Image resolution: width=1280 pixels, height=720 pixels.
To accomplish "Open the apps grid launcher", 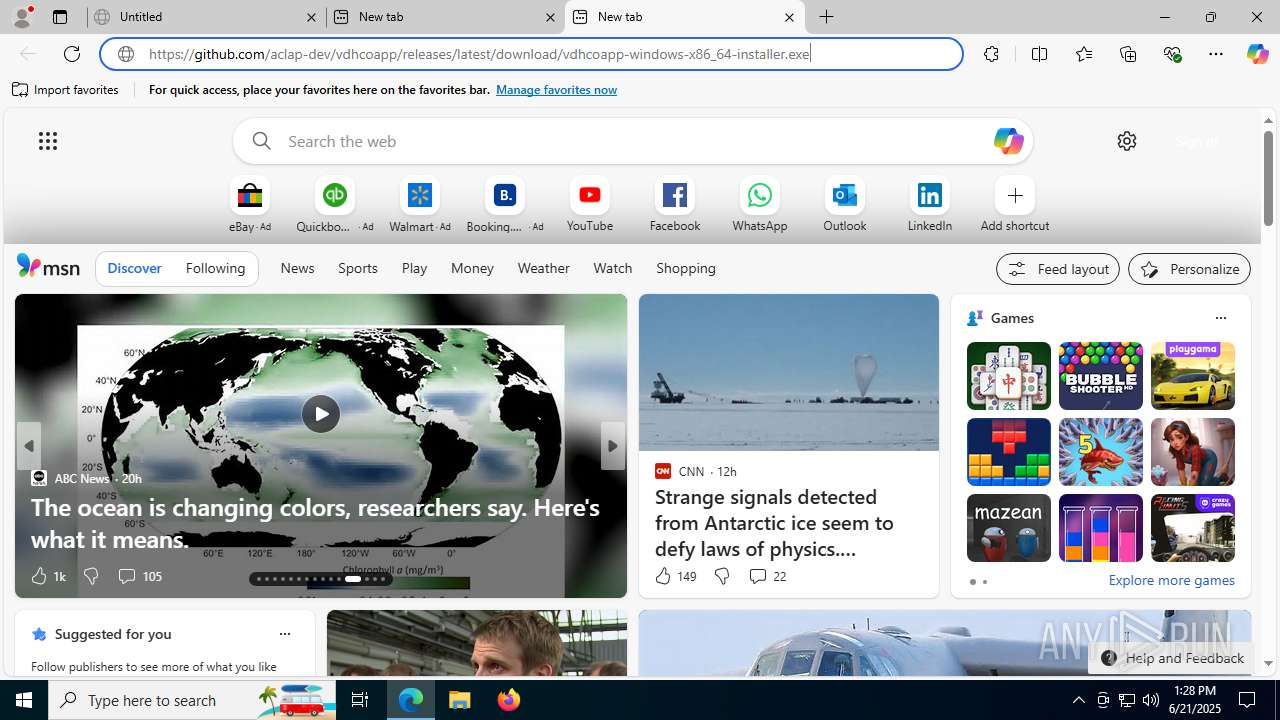I will (48, 141).
